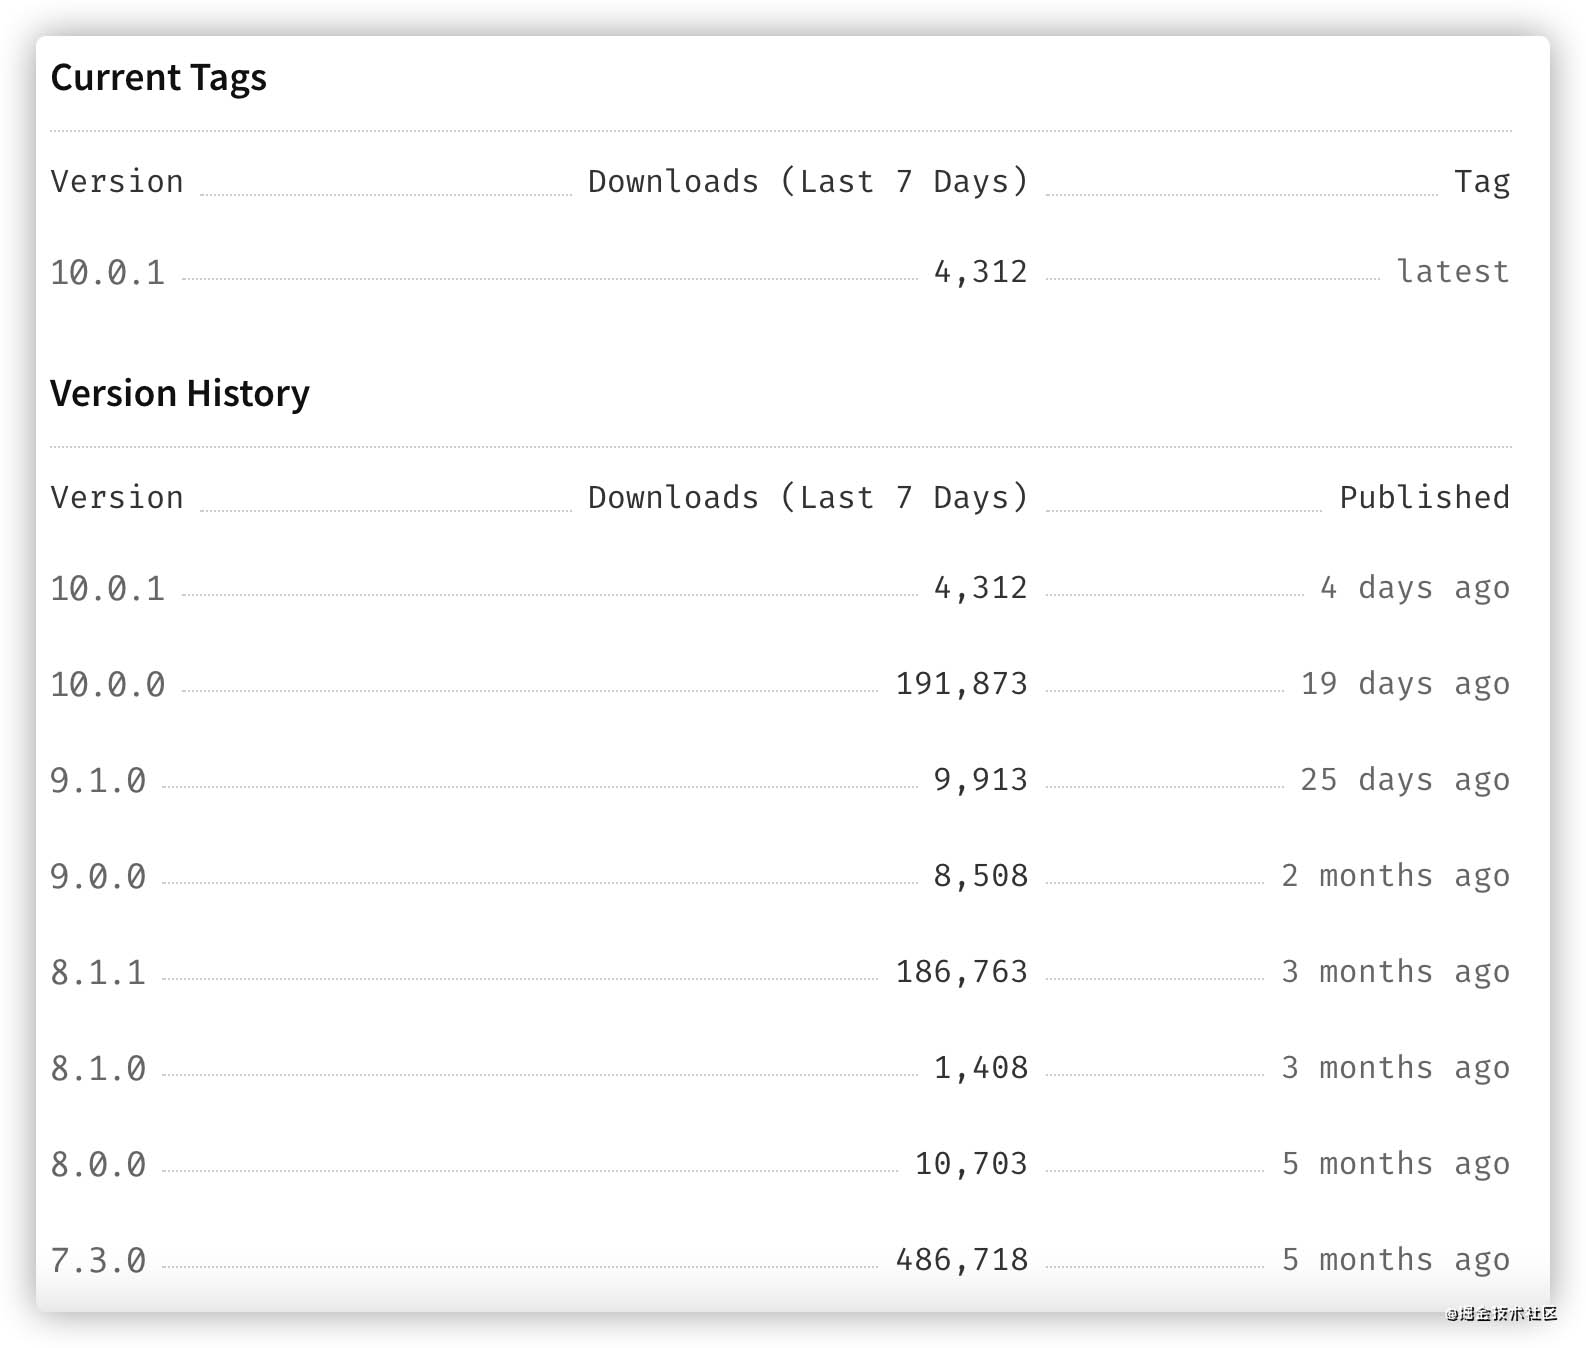Click the Version History heading
Image resolution: width=1586 pixels, height=1348 pixels.
[180, 394]
